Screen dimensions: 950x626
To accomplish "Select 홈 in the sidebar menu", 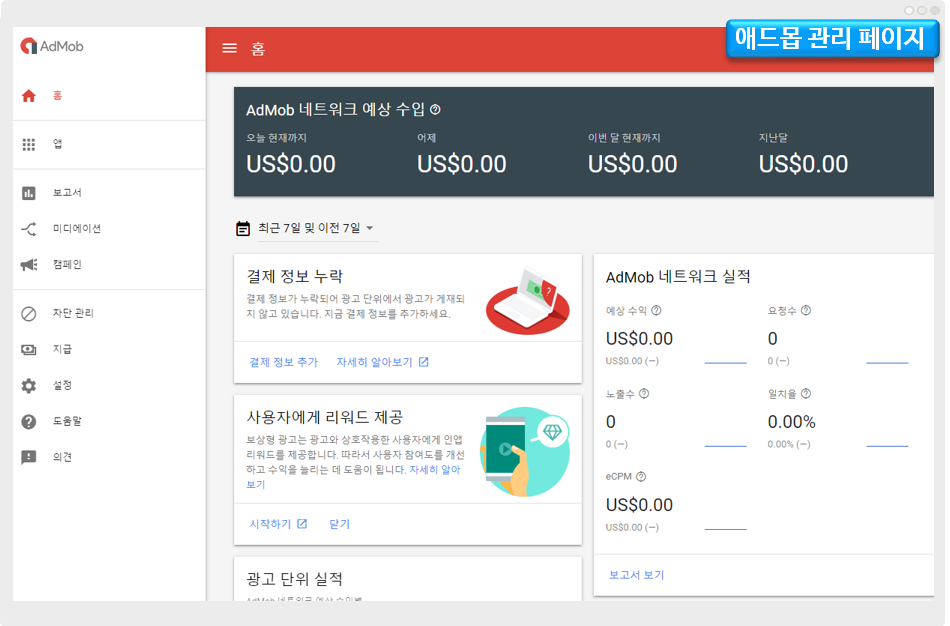I will pos(57,96).
